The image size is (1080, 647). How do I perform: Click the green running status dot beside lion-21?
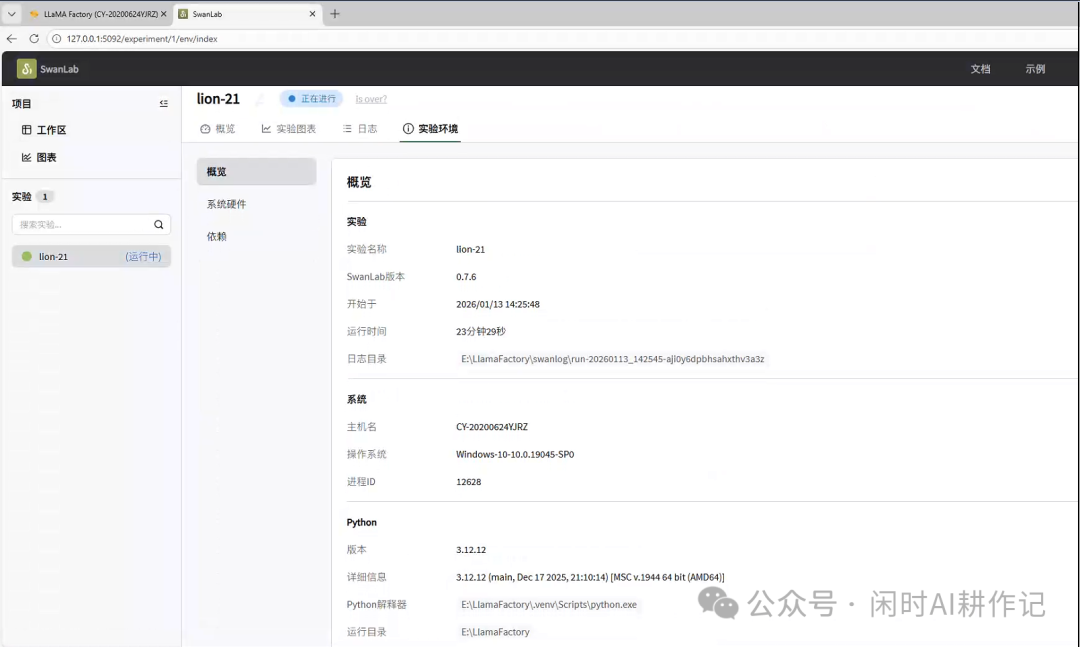tap(26, 256)
